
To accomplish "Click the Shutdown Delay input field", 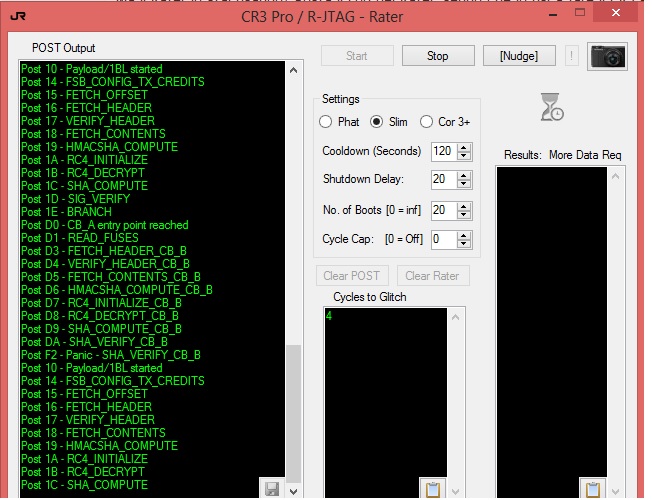I will 444,180.
